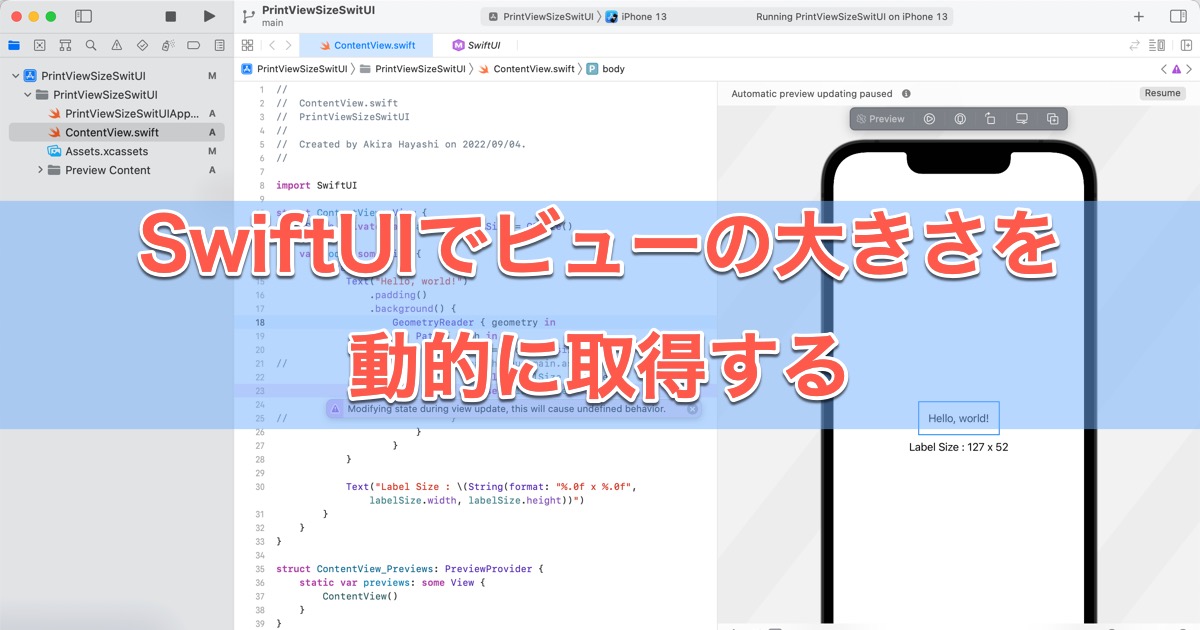Screen dimensions: 1200x630
Task: Choose the iPhone 13 run destination
Action: coord(636,16)
